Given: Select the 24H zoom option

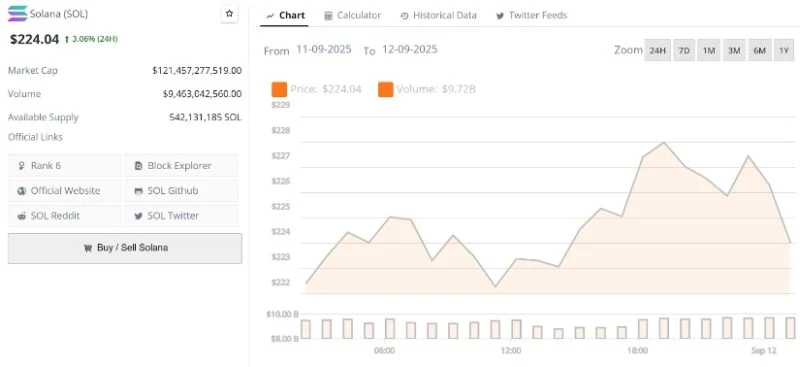Looking at the screenshot, I should [x=658, y=51].
